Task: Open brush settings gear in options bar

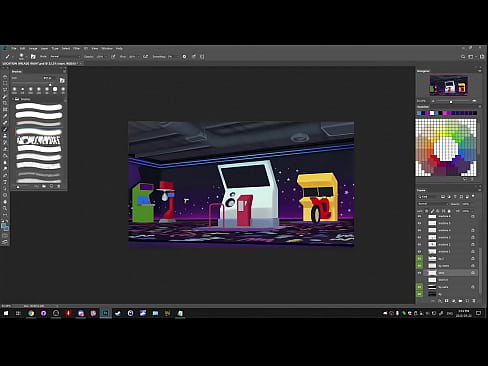Action: click(184, 57)
